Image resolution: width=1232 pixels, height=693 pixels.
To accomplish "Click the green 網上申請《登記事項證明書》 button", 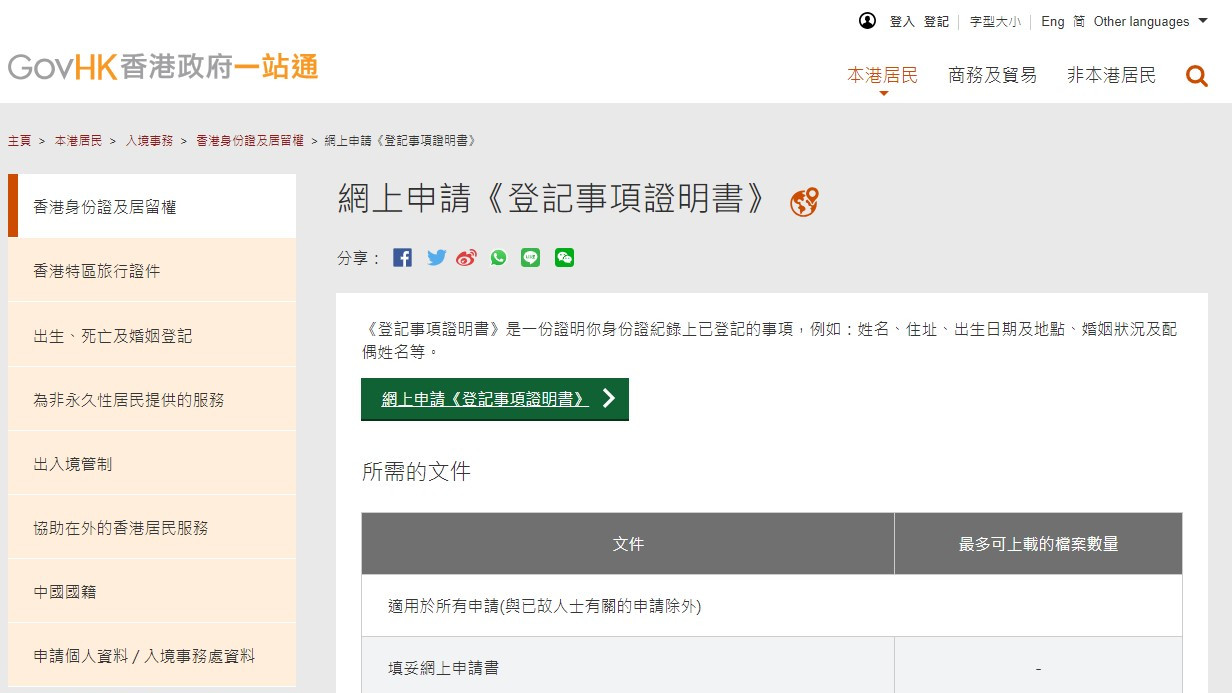I will coord(494,399).
